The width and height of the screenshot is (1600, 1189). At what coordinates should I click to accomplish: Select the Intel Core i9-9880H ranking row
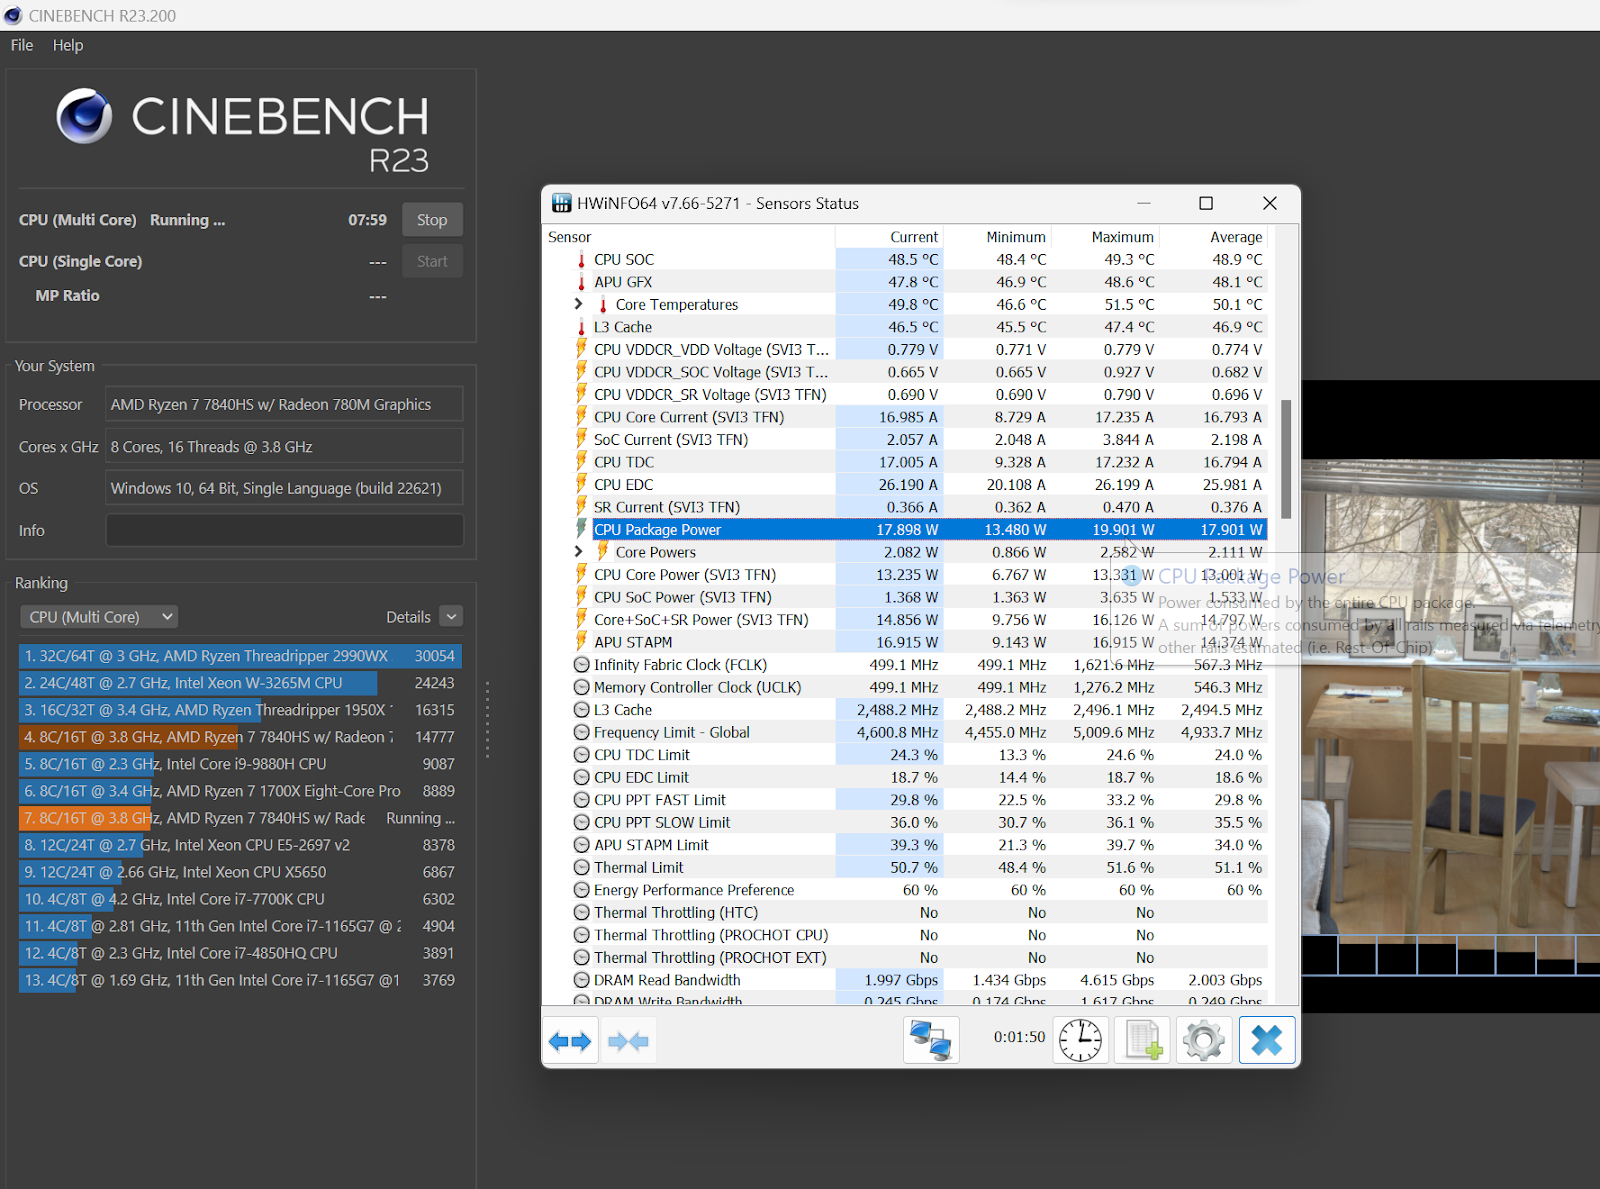pos(240,764)
